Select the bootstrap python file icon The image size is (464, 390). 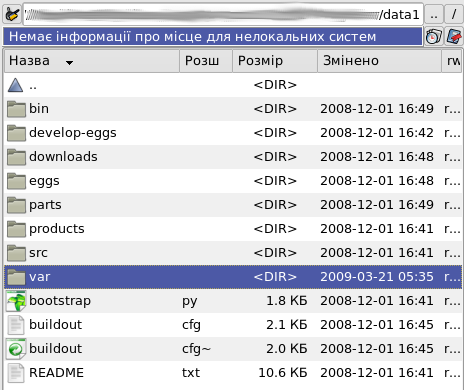pyautogui.click(x=16, y=301)
